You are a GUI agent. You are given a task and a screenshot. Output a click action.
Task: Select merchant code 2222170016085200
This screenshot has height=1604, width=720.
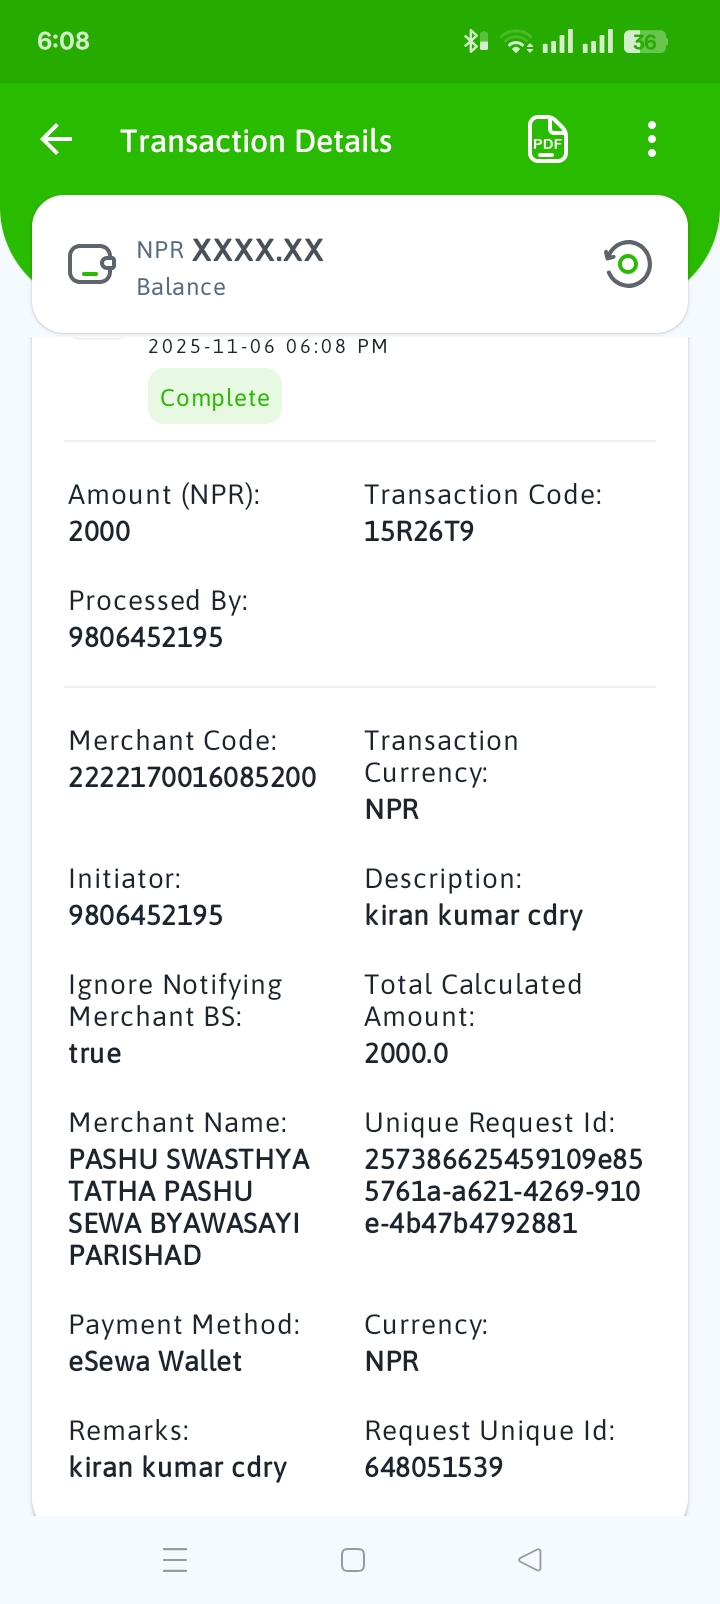click(192, 777)
